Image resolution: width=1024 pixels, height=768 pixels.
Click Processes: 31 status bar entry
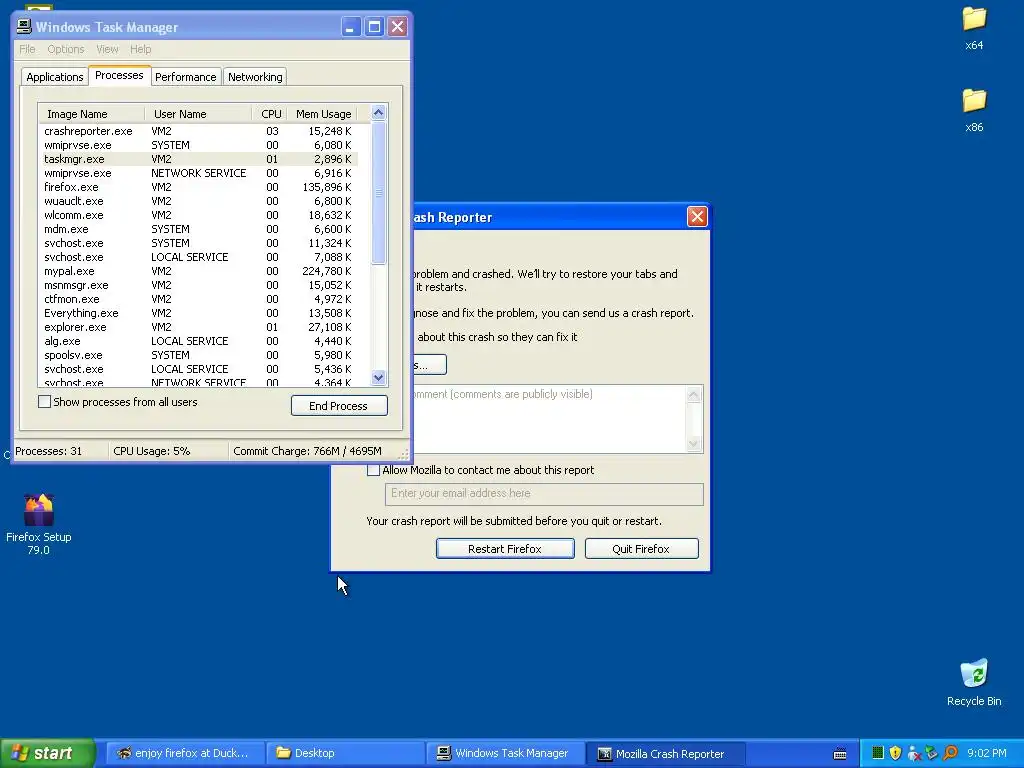tap(48, 451)
